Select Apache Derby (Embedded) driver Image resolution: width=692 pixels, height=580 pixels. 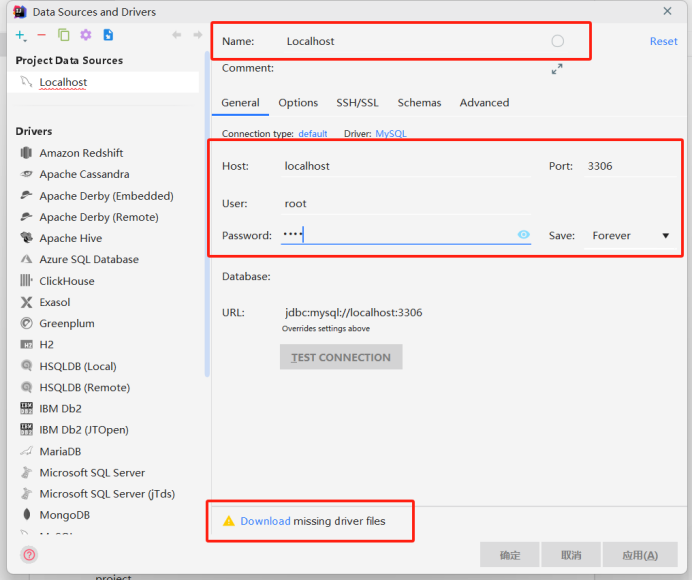pyautogui.click(x=106, y=196)
